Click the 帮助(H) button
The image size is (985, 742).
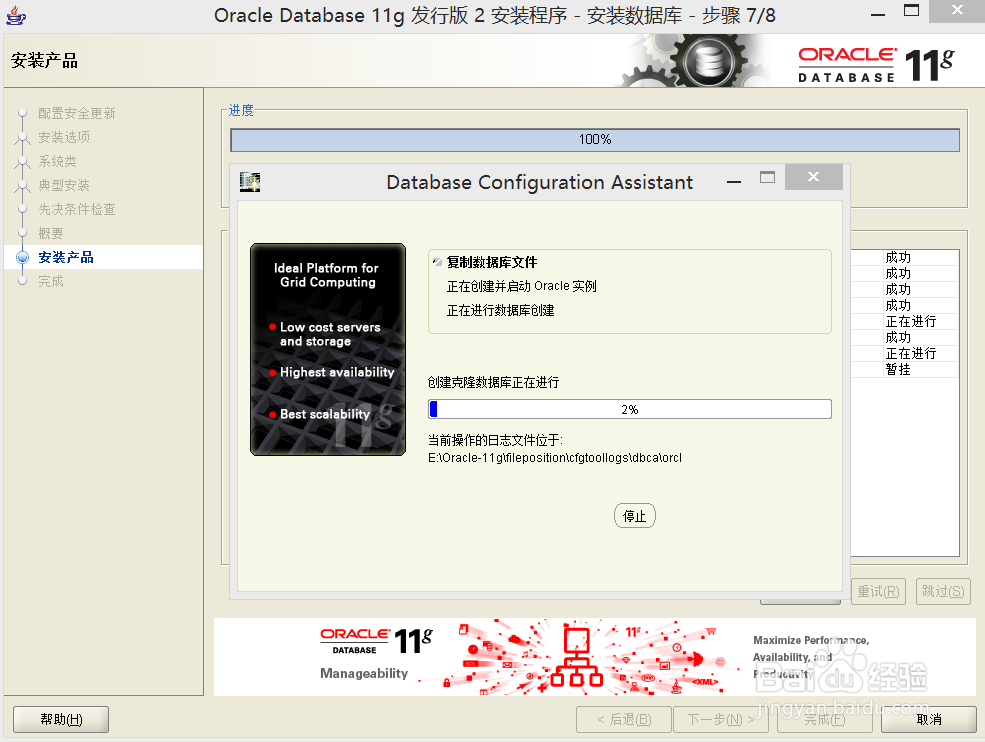61,719
